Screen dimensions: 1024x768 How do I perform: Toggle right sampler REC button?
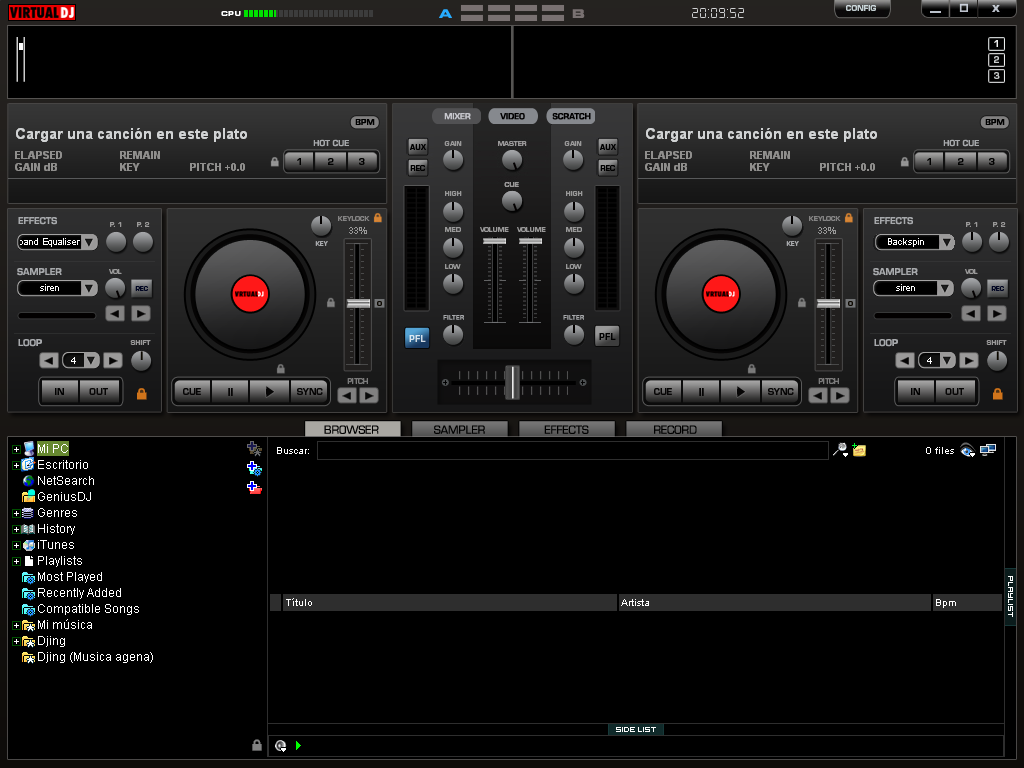tap(997, 288)
